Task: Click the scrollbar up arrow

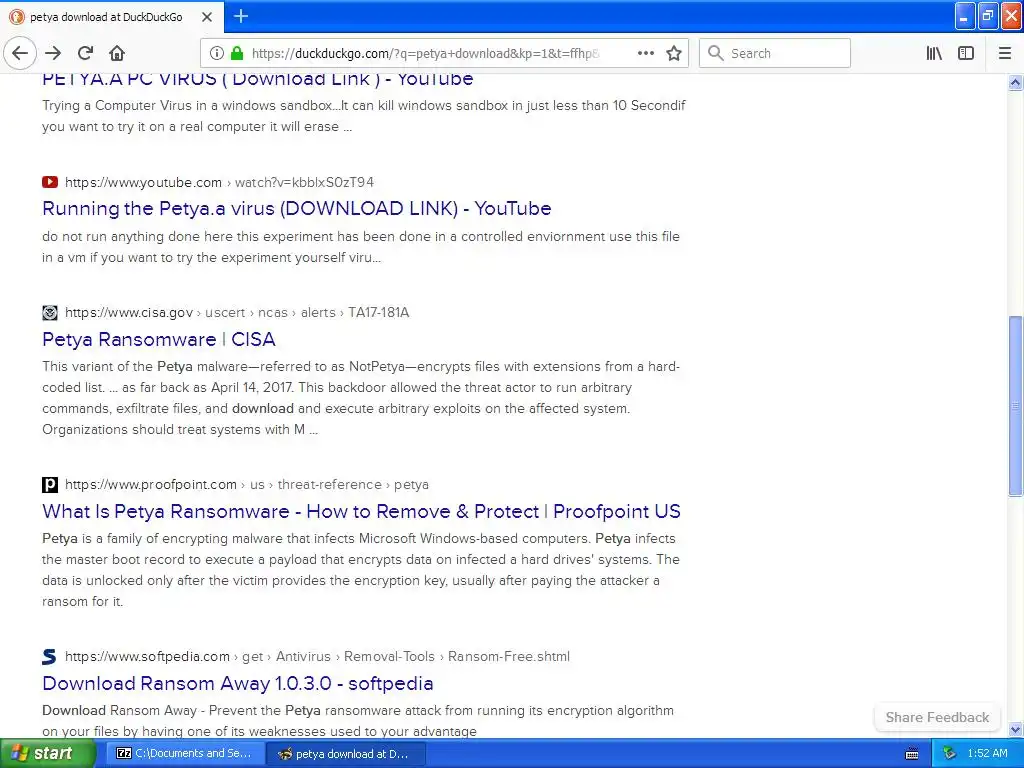Action: [1015, 82]
